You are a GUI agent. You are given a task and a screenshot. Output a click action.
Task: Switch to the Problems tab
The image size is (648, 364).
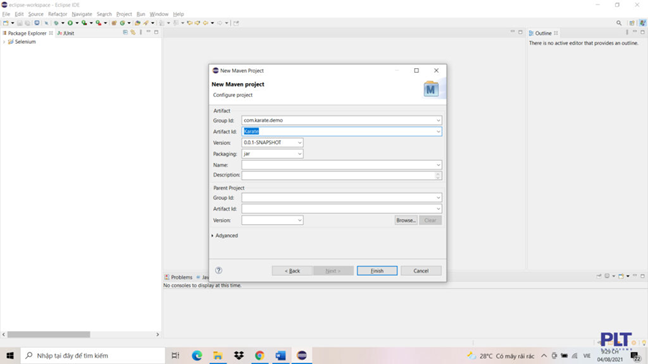pos(179,277)
